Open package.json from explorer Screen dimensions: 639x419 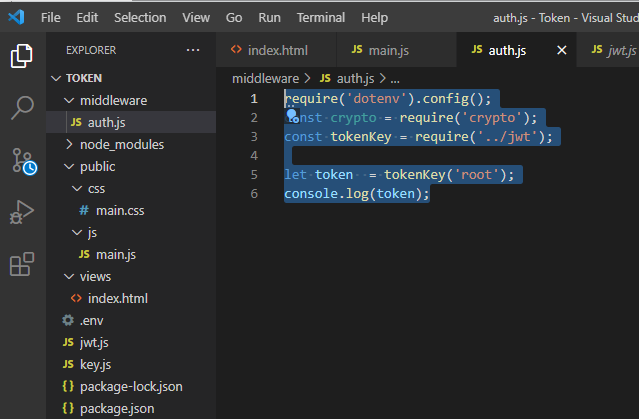131,408
